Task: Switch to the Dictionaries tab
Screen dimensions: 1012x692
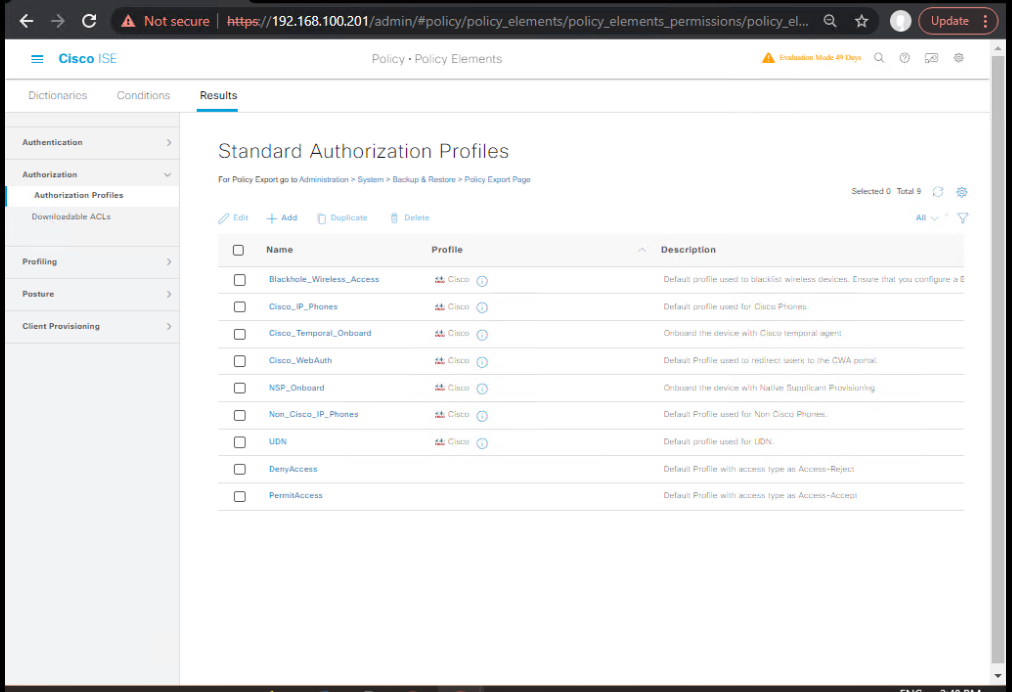Action: [57, 96]
